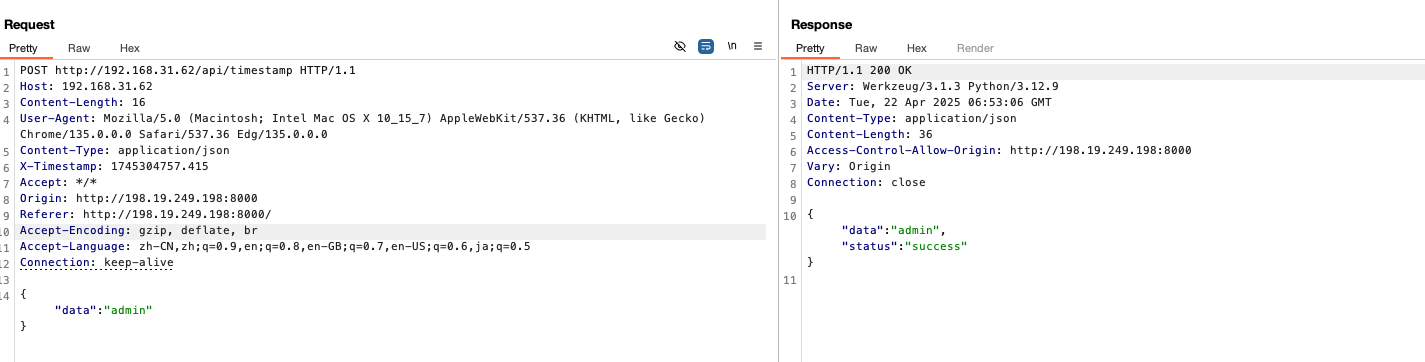Click the Connection: keep-alive header
The image size is (1425, 362).
(x=97, y=263)
